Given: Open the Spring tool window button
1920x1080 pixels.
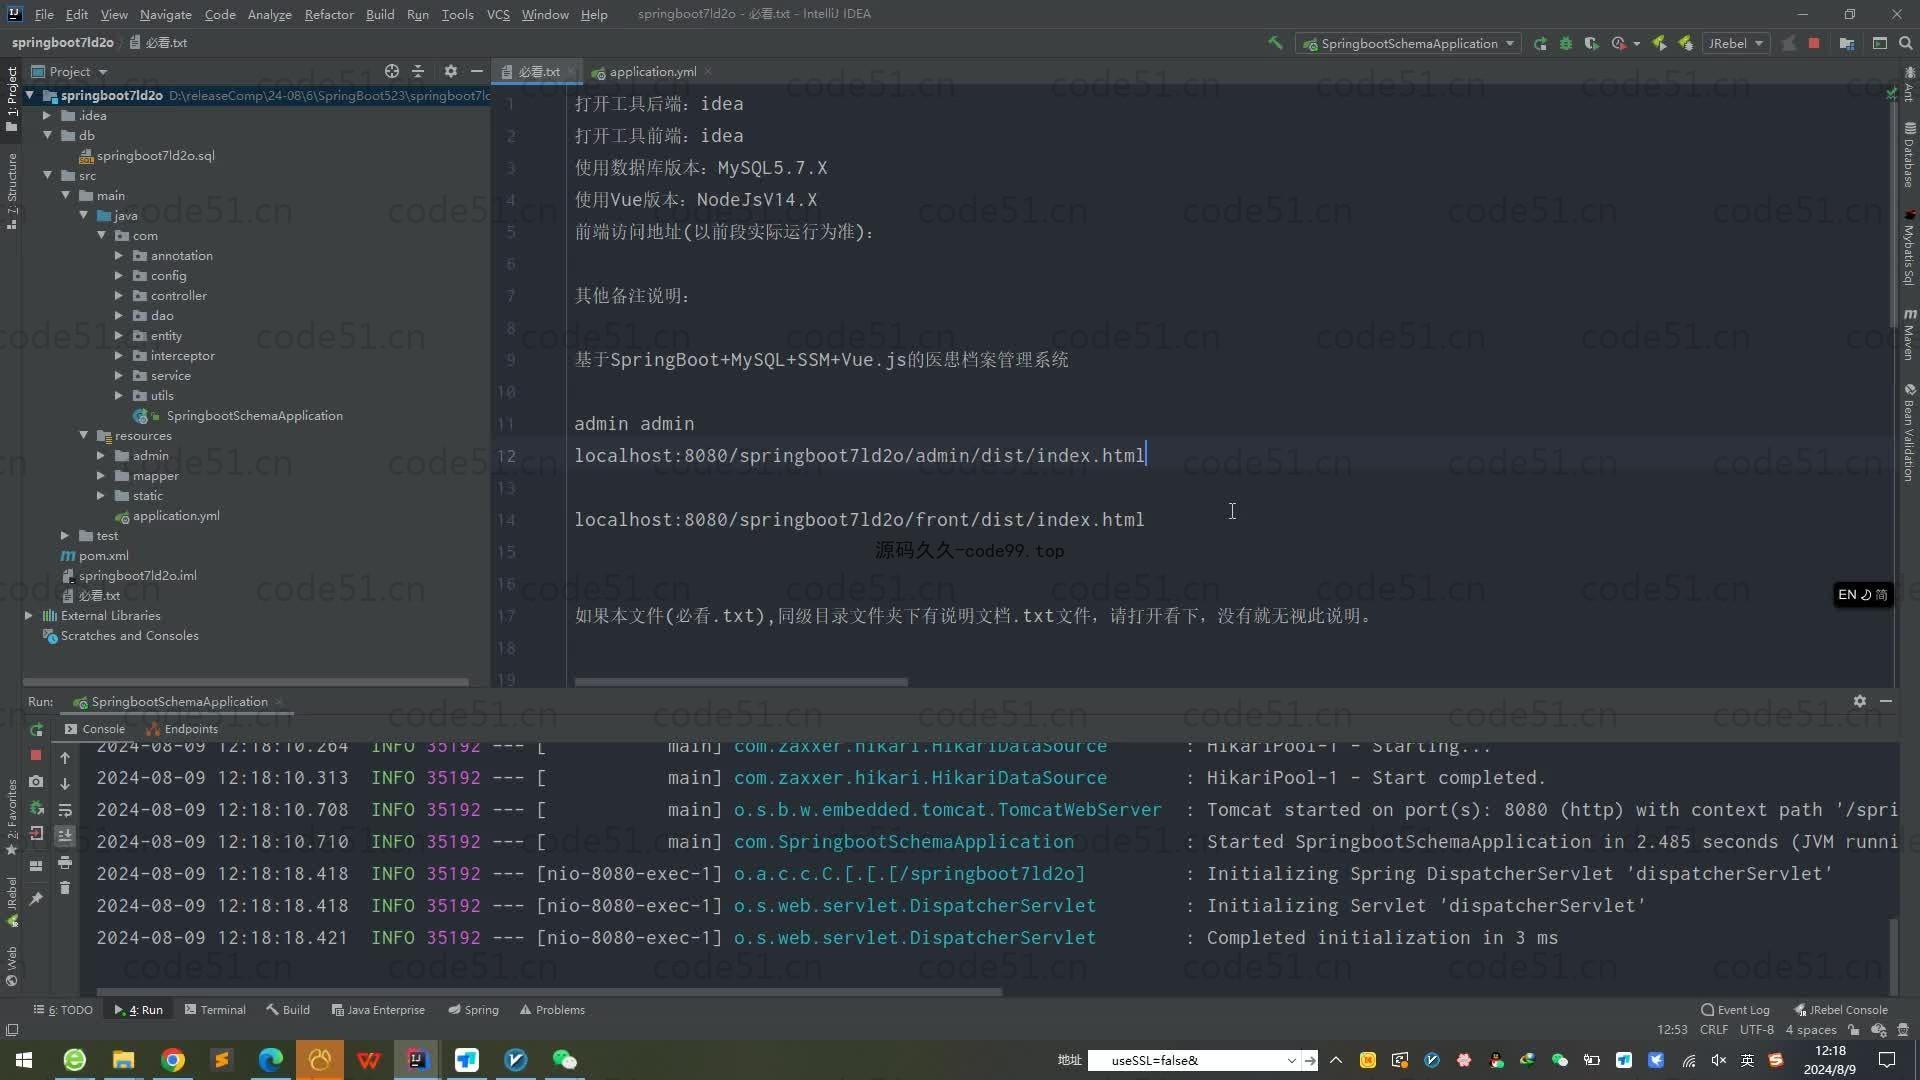Looking at the screenshot, I should [473, 1010].
